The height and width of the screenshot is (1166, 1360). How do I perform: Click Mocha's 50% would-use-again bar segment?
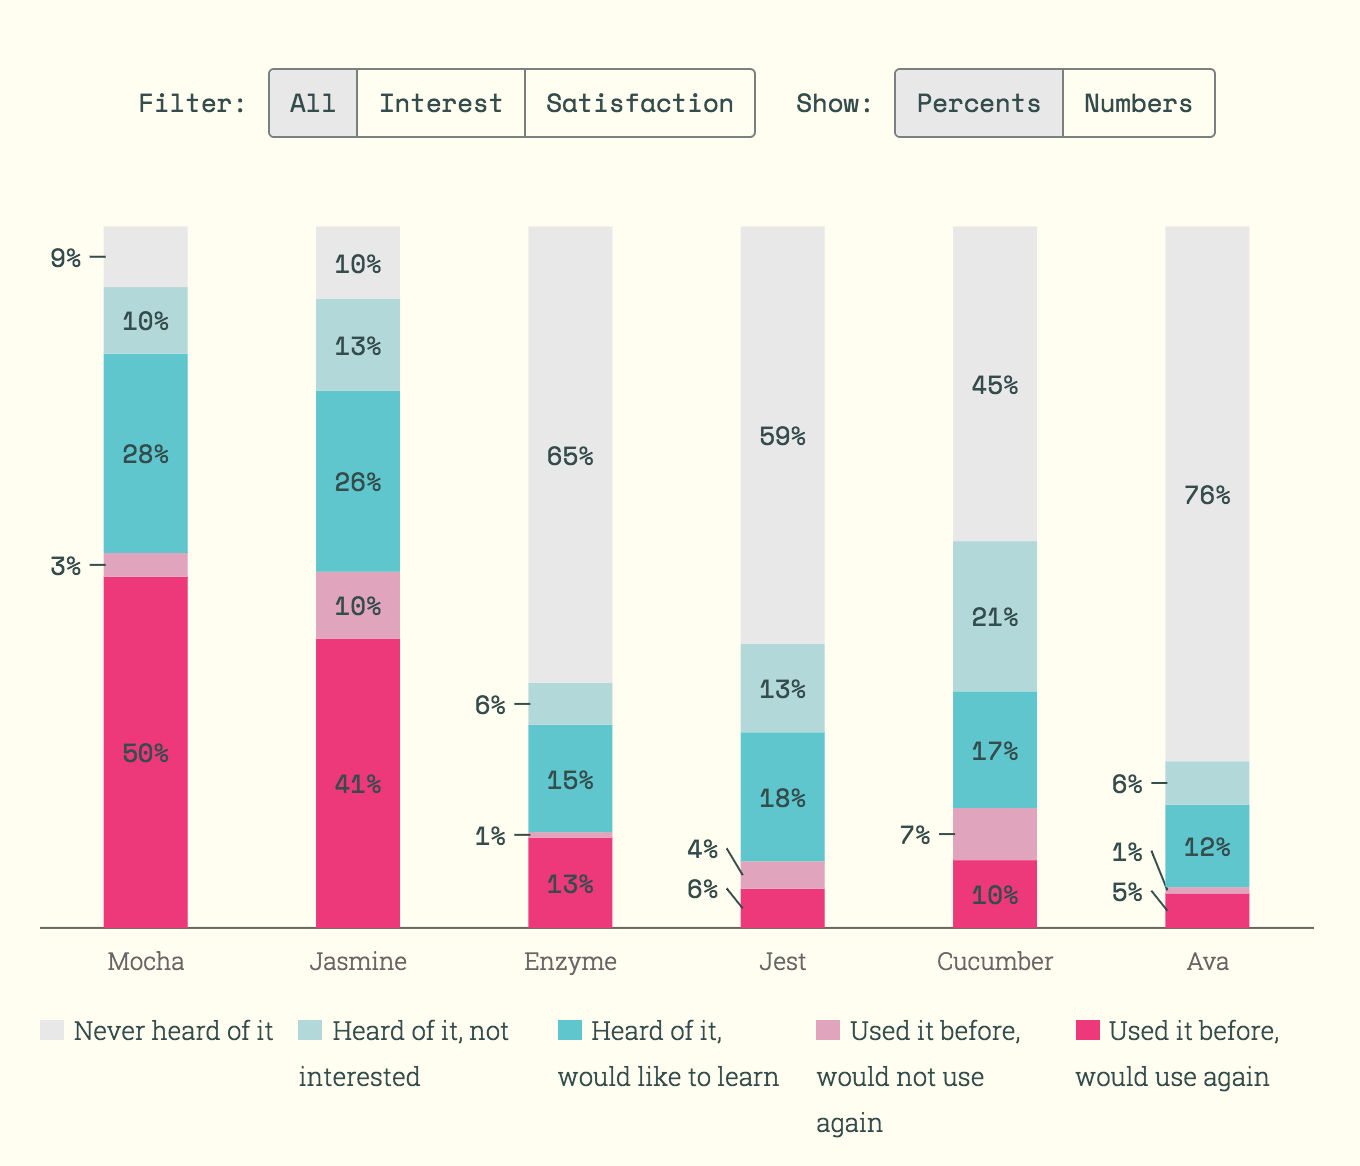(x=146, y=752)
